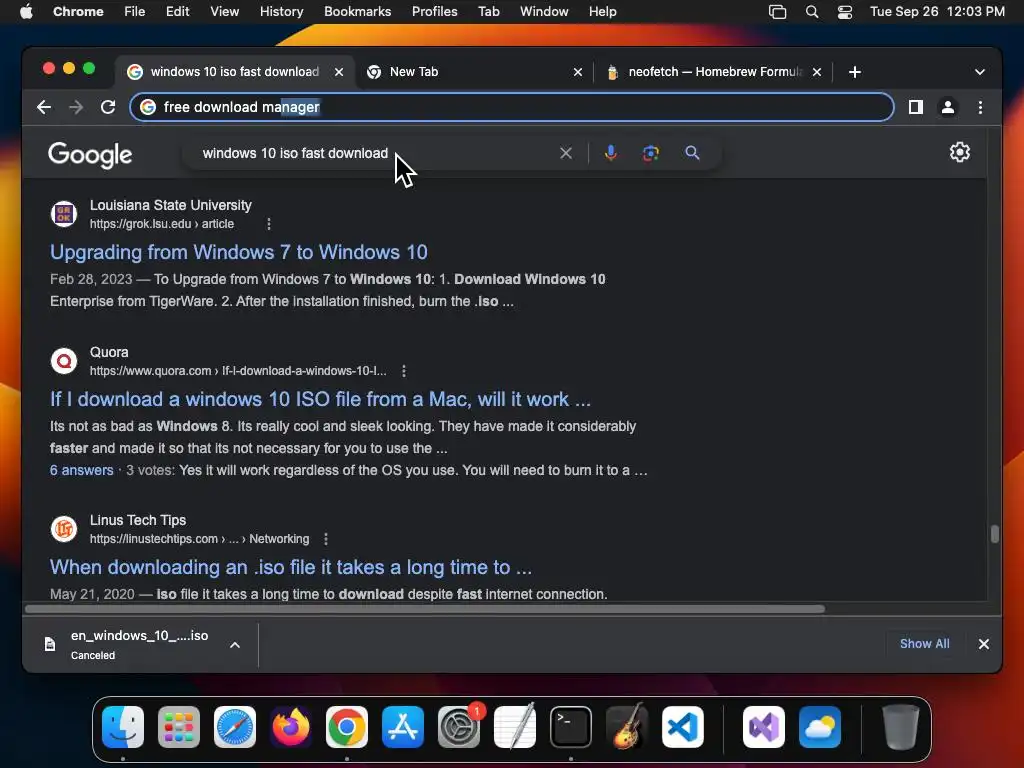This screenshot has height=768, width=1024.
Task: Open macOS Control Center
Action: point(844,12)
